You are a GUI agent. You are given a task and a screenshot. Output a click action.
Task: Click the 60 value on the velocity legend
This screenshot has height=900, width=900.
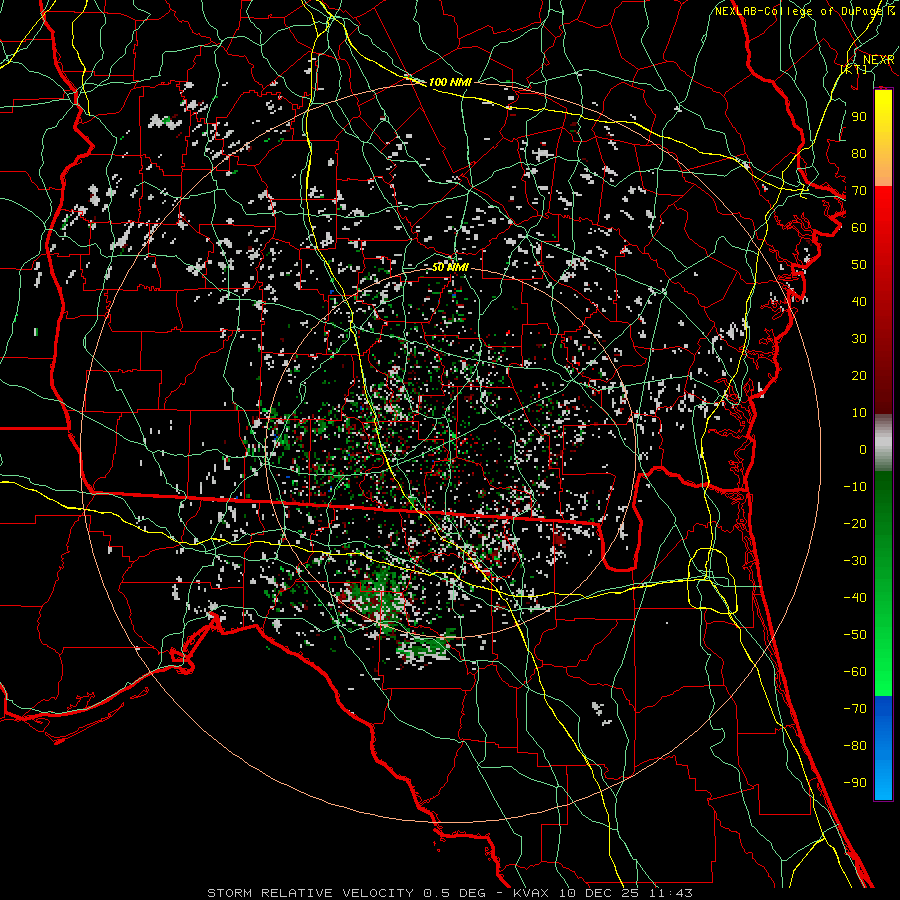tap(859, 227)
